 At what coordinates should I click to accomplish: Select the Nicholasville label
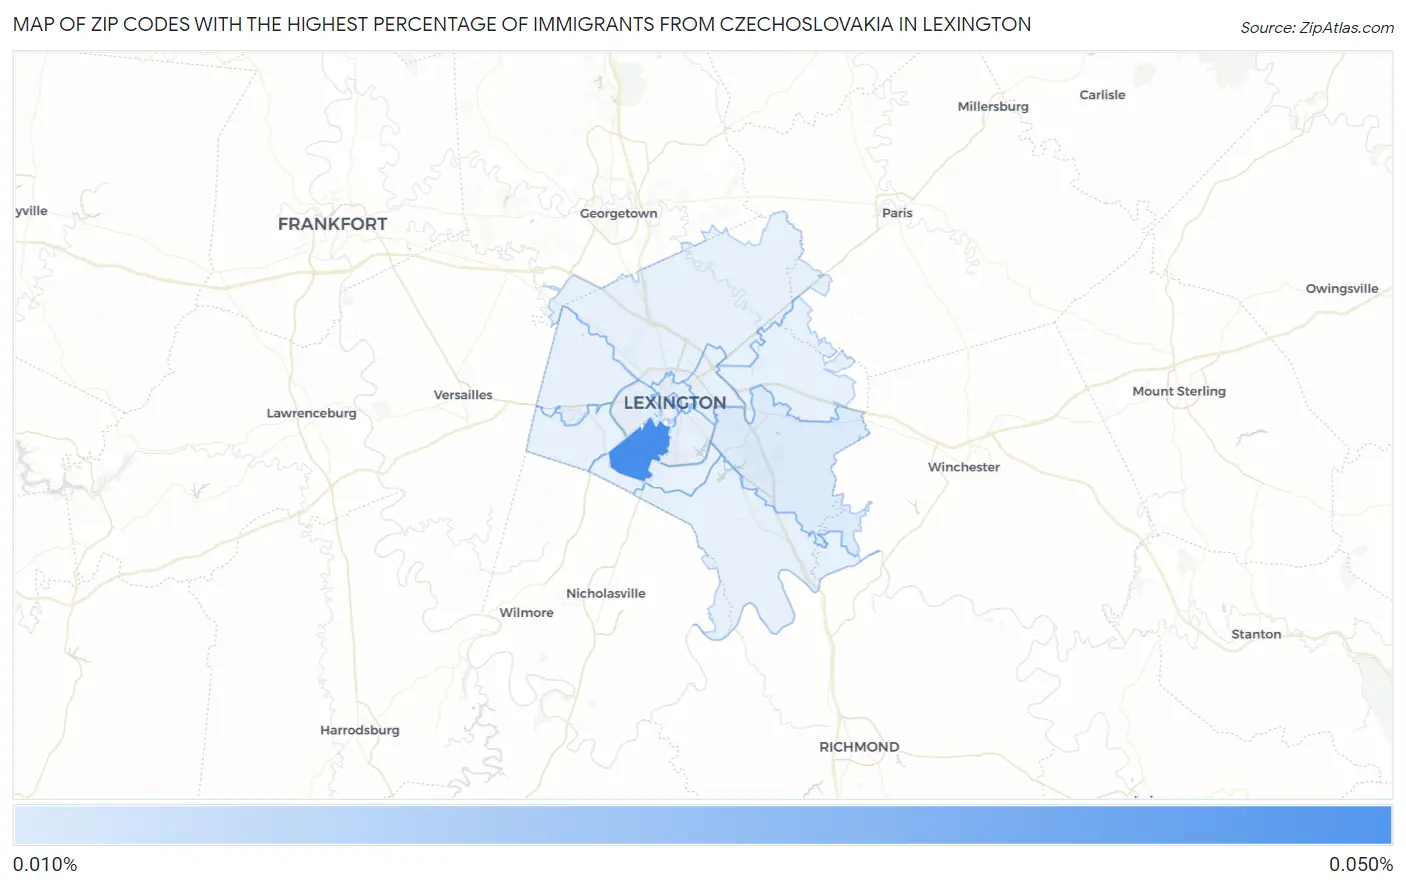click(606, 593)
